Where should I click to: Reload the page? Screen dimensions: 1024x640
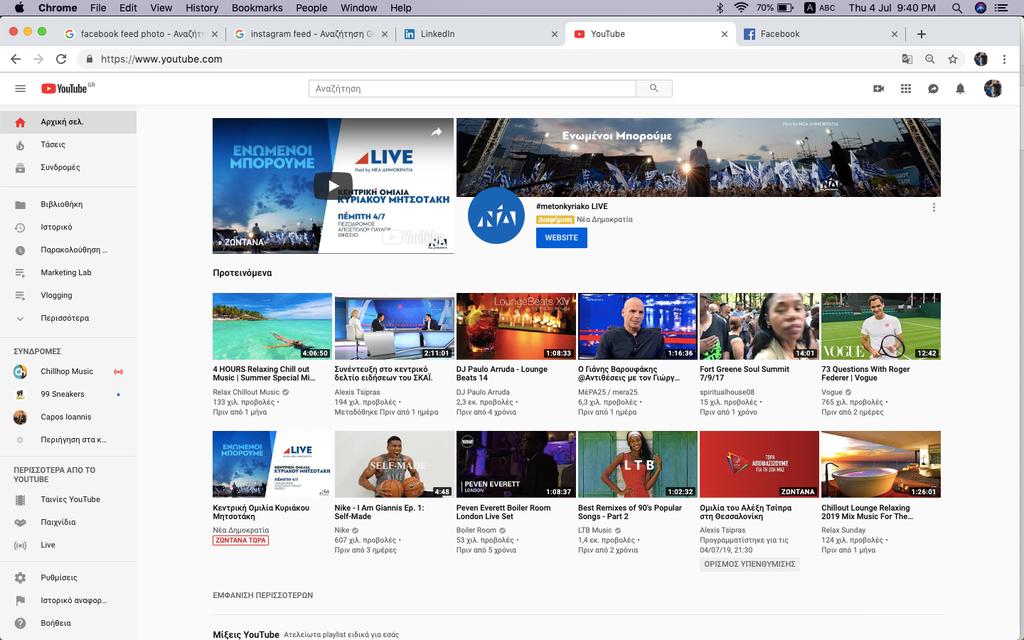(61, 59)
